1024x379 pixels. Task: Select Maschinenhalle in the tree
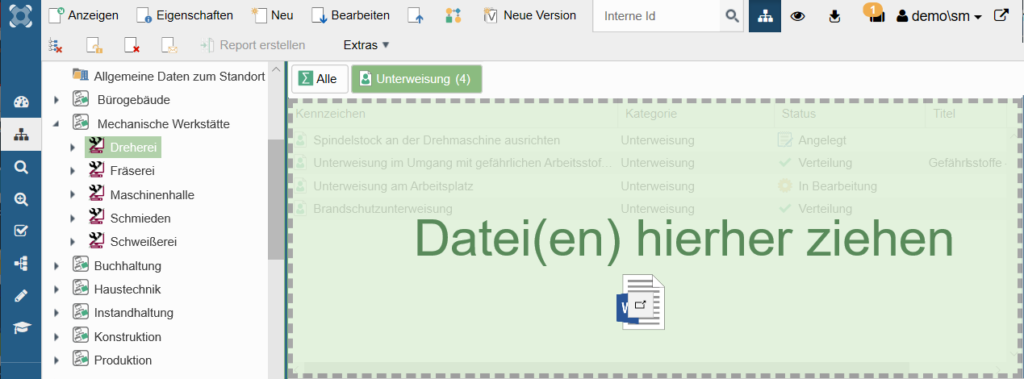tap(152, 195)
